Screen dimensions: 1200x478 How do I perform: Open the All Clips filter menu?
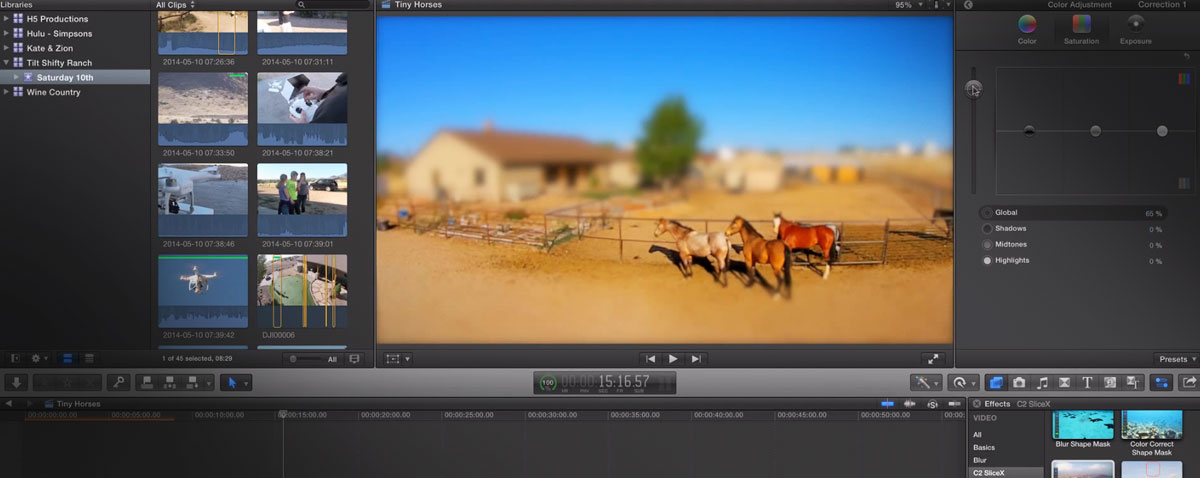176,5
